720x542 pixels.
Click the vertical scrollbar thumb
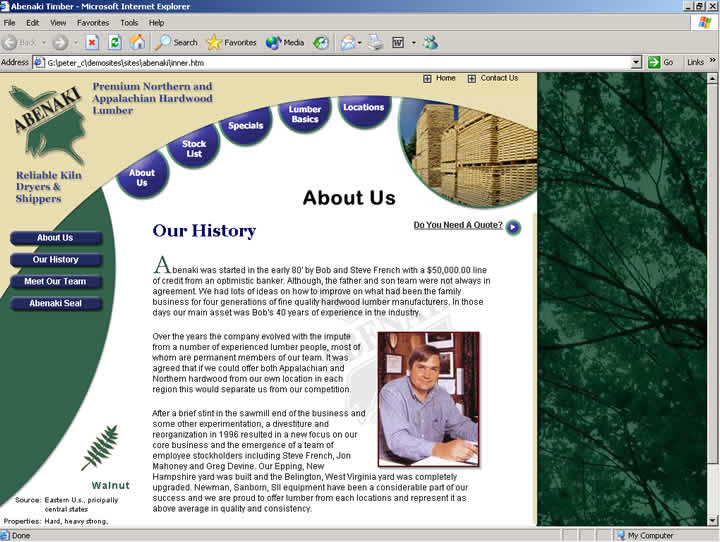(712, 274)
